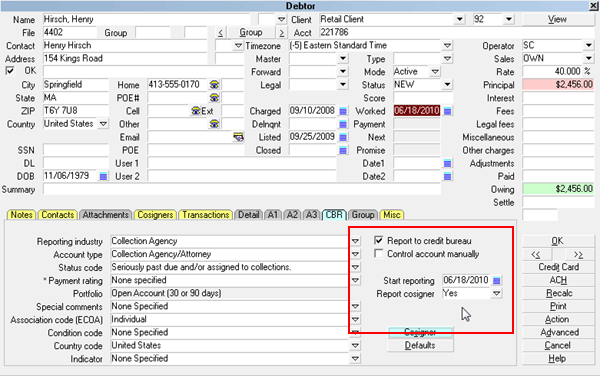Open the client number 92 dropdown
Image resolution: width=600 pixels, height=376 pixels.
[x=509, y=19]
